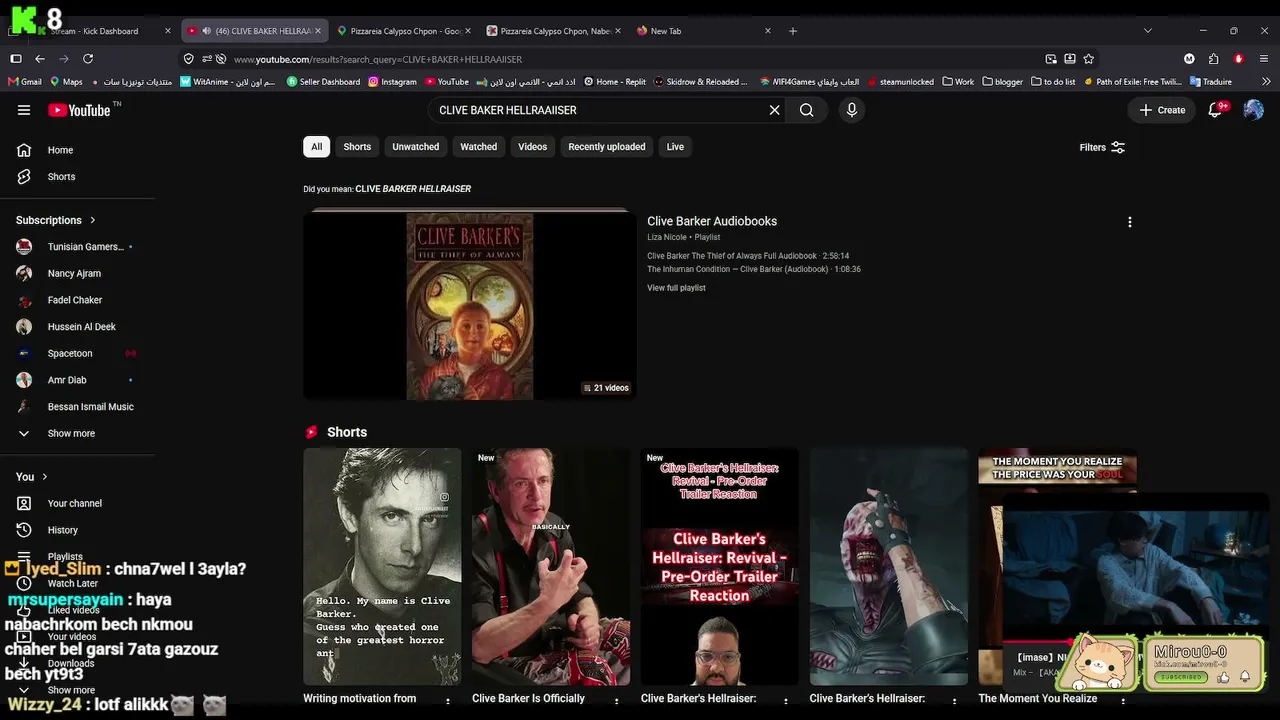Viewport: 1280px width, 720px height.
Task: Select the Watched filter chip
Action: click(478, 147)
